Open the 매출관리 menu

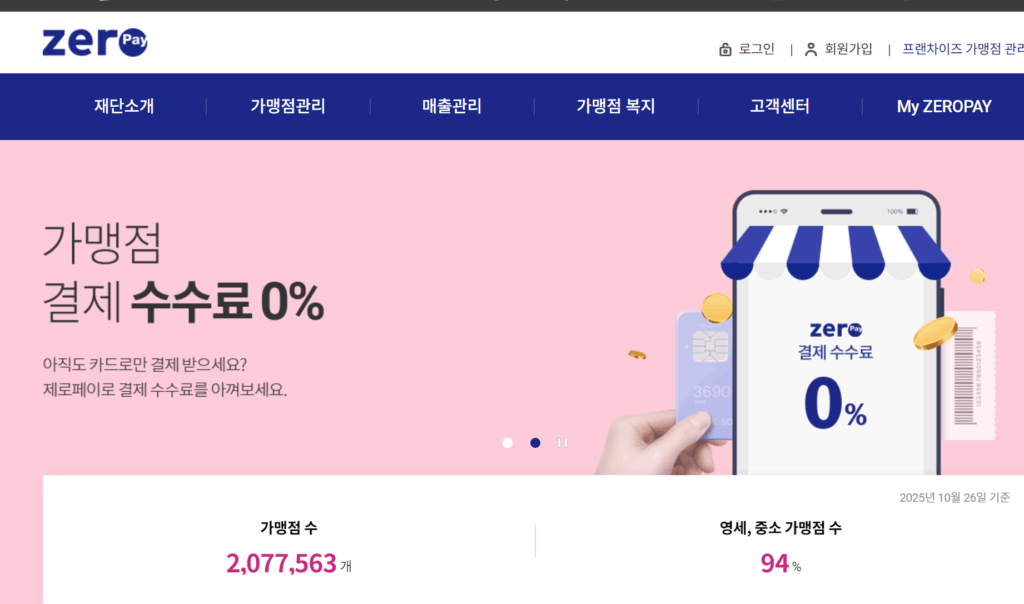tap(452, 106)
